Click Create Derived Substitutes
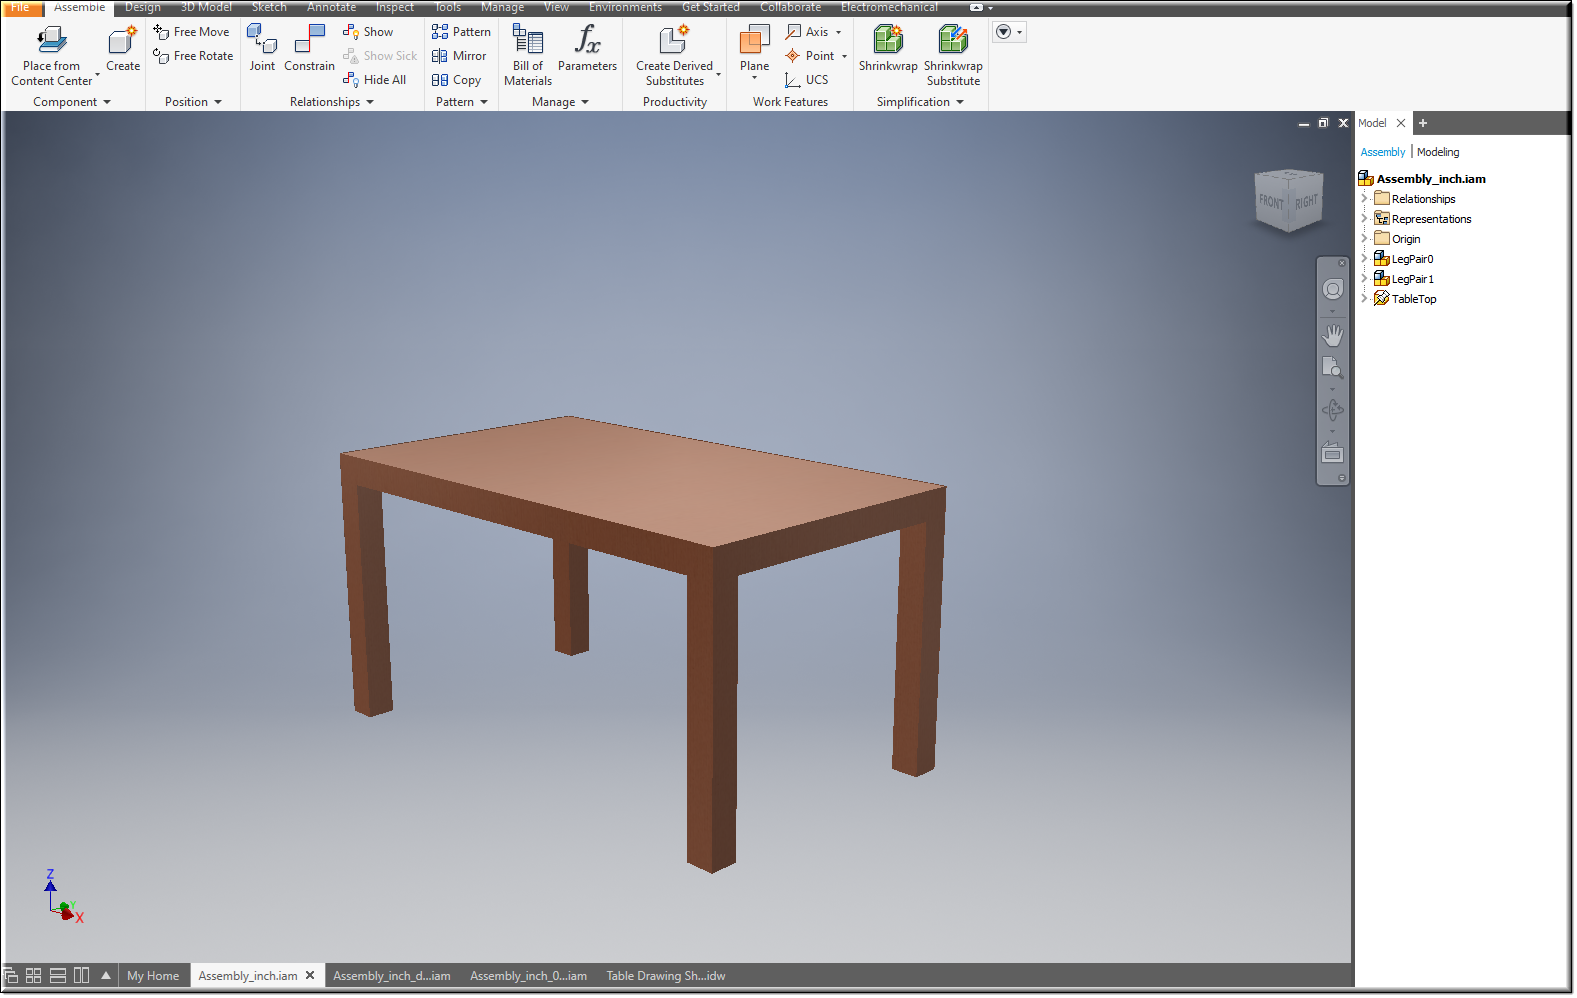 [x=674, y=55]
